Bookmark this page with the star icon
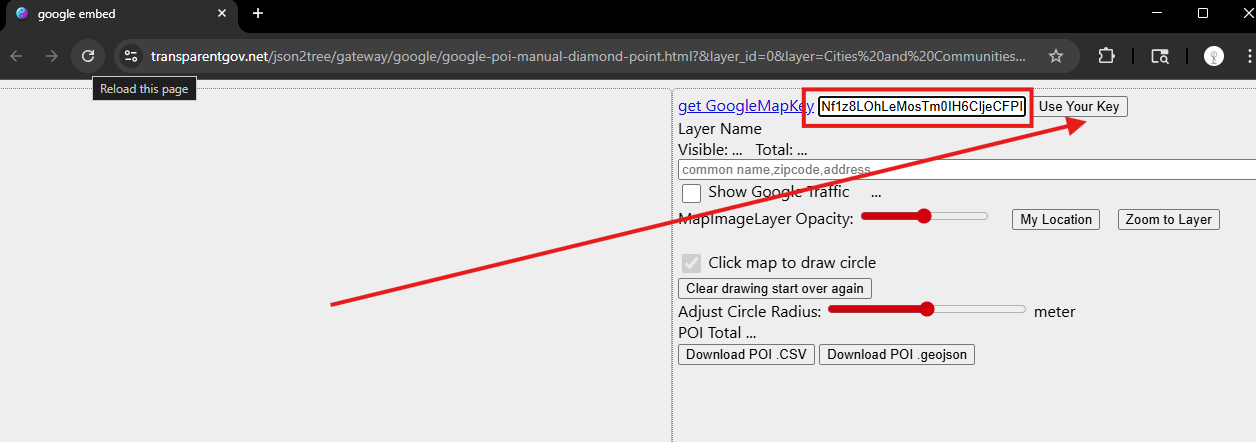 (1056, 56)
